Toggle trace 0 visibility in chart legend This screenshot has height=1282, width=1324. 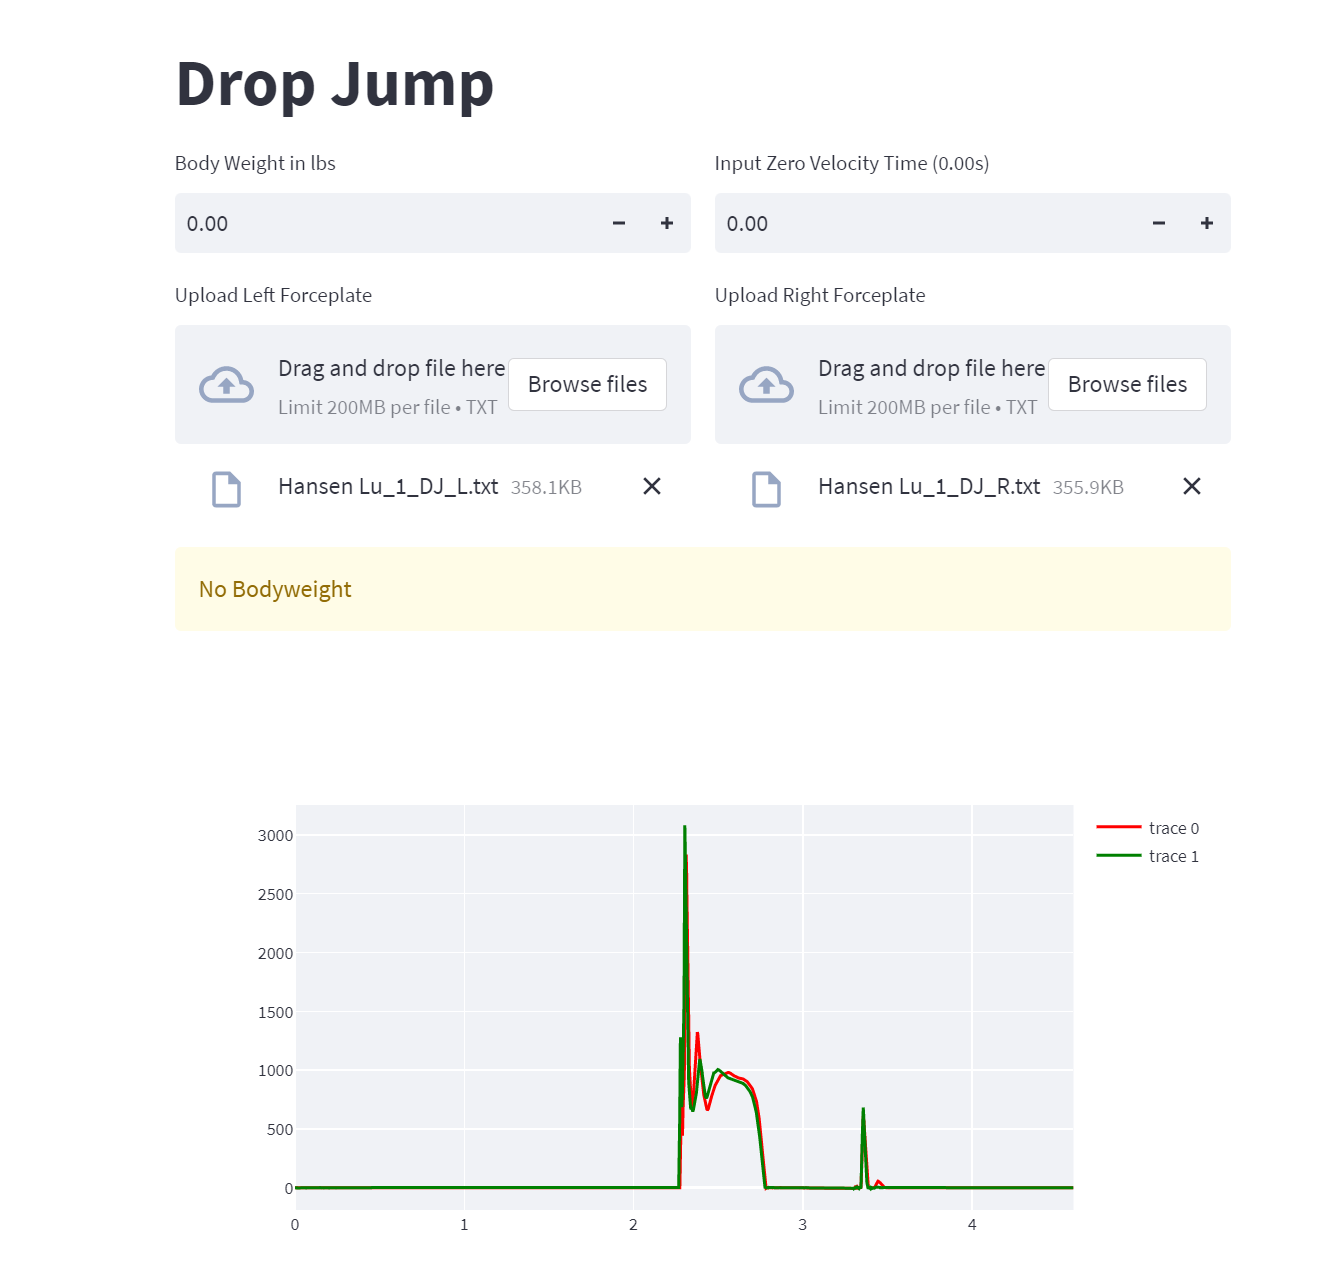[1173, 828]
